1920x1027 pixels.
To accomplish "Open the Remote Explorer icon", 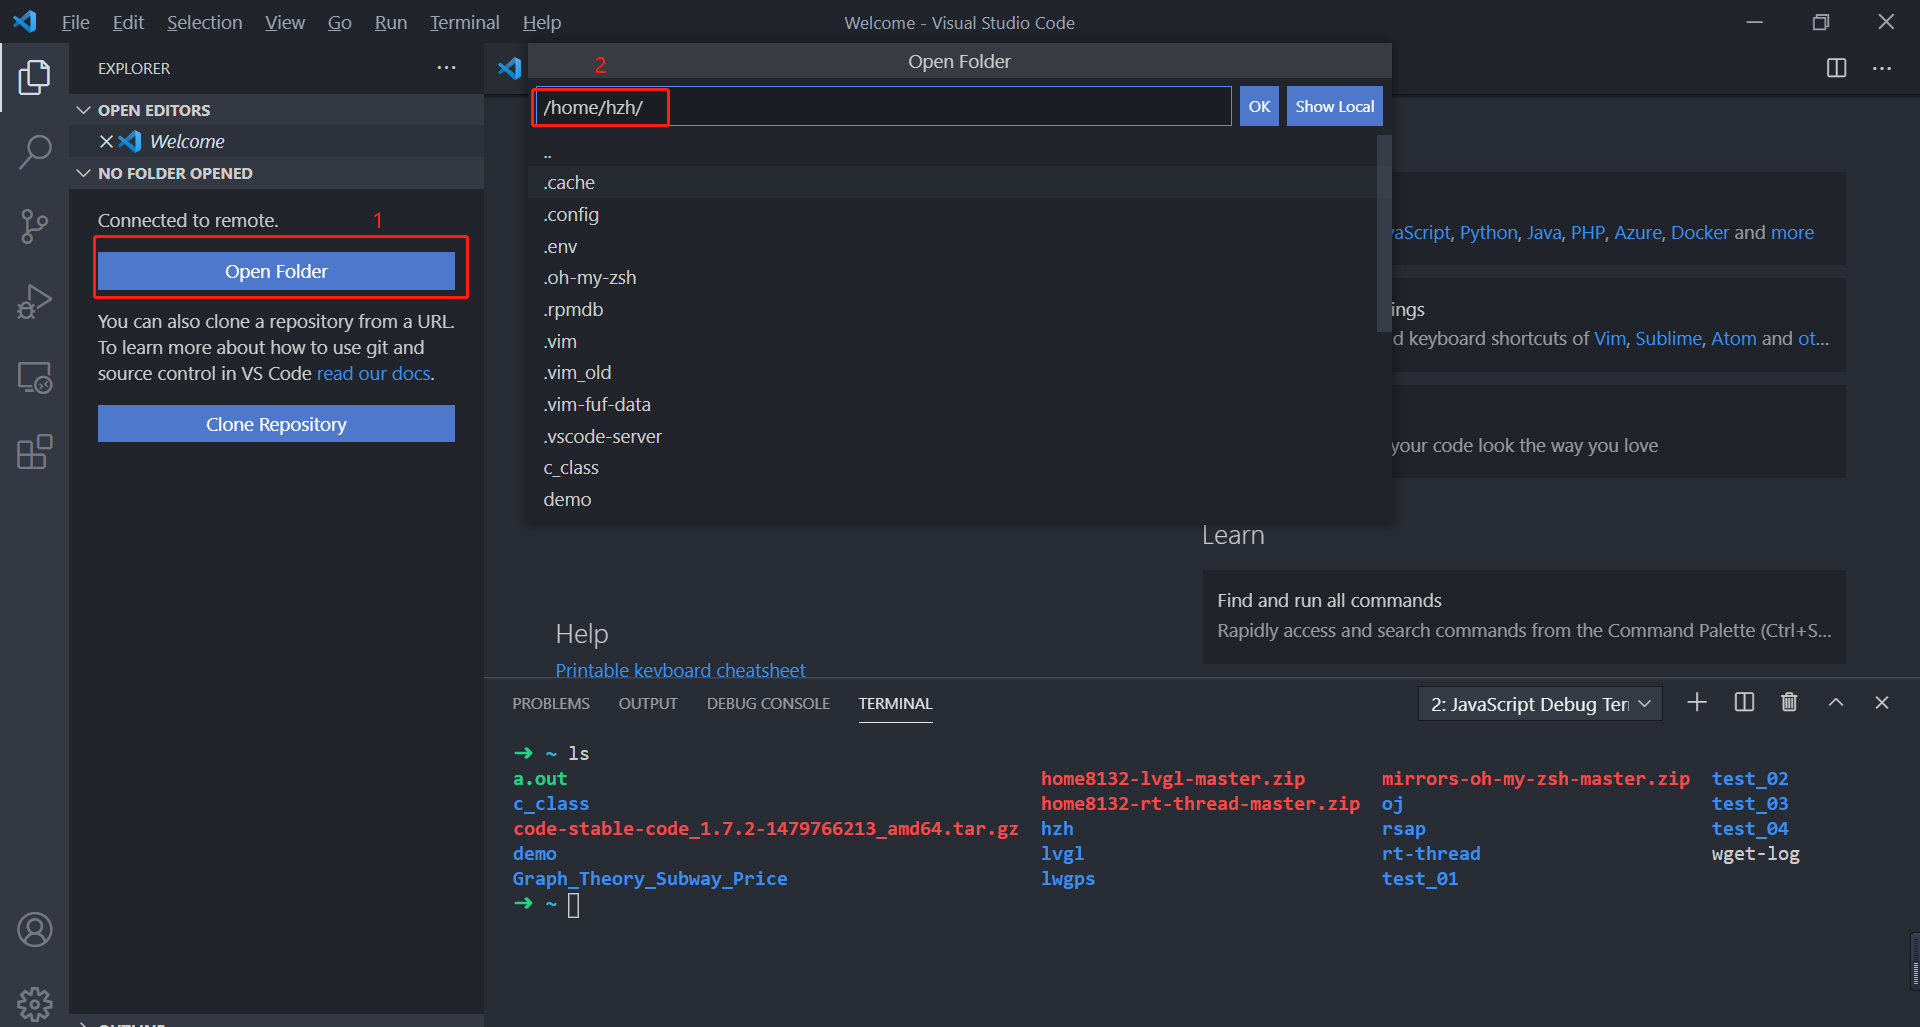I will [x=34, y=377].
